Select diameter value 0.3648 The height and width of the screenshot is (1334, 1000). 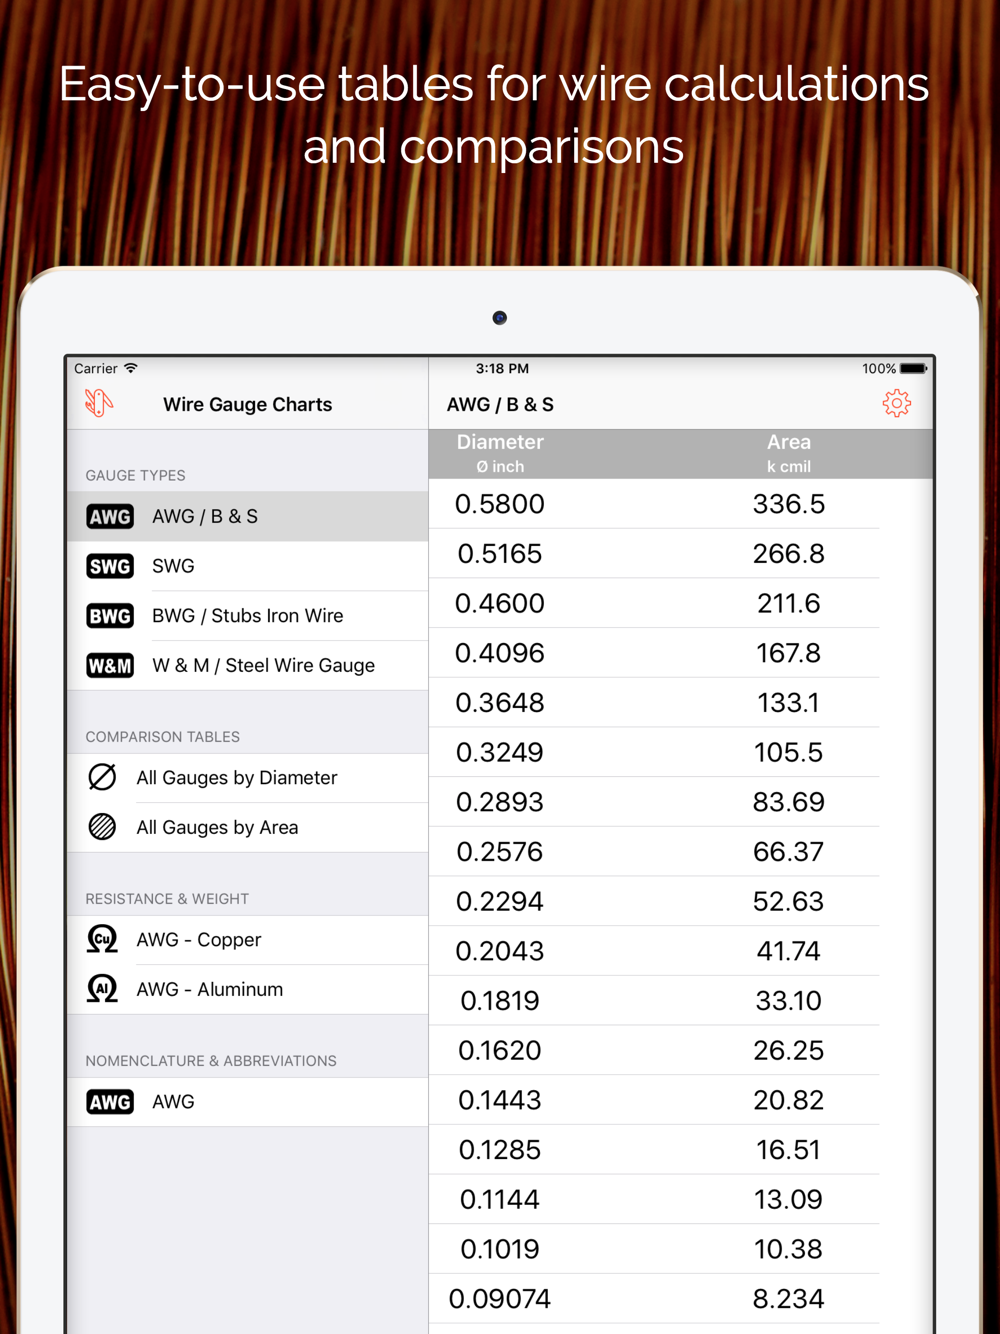click(x=500, y=703)
